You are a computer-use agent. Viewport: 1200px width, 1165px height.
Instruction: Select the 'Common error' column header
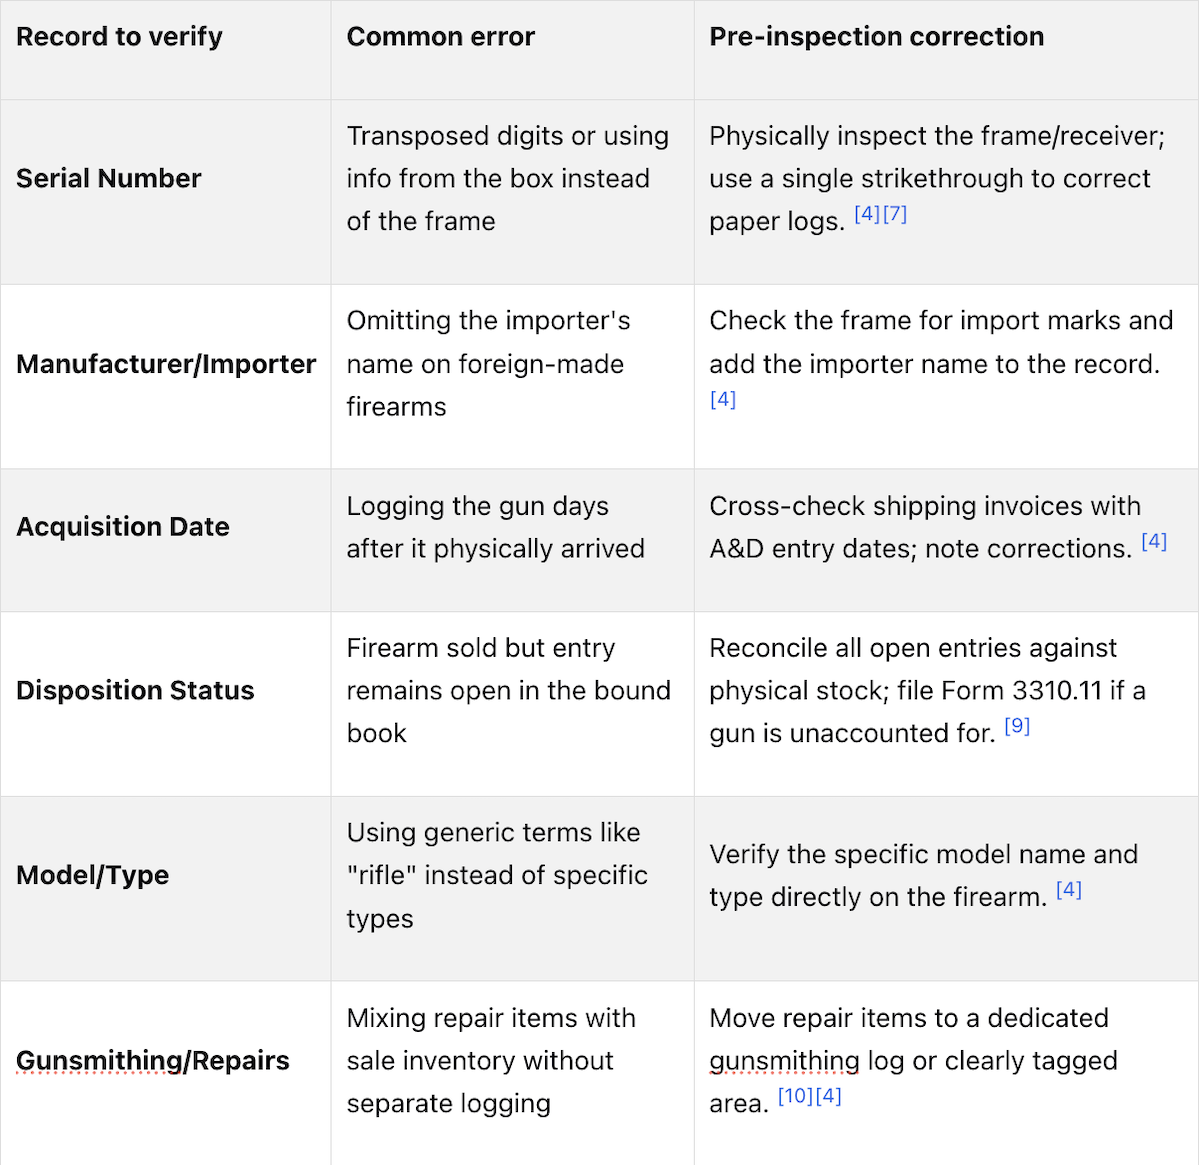coord(441,37)
